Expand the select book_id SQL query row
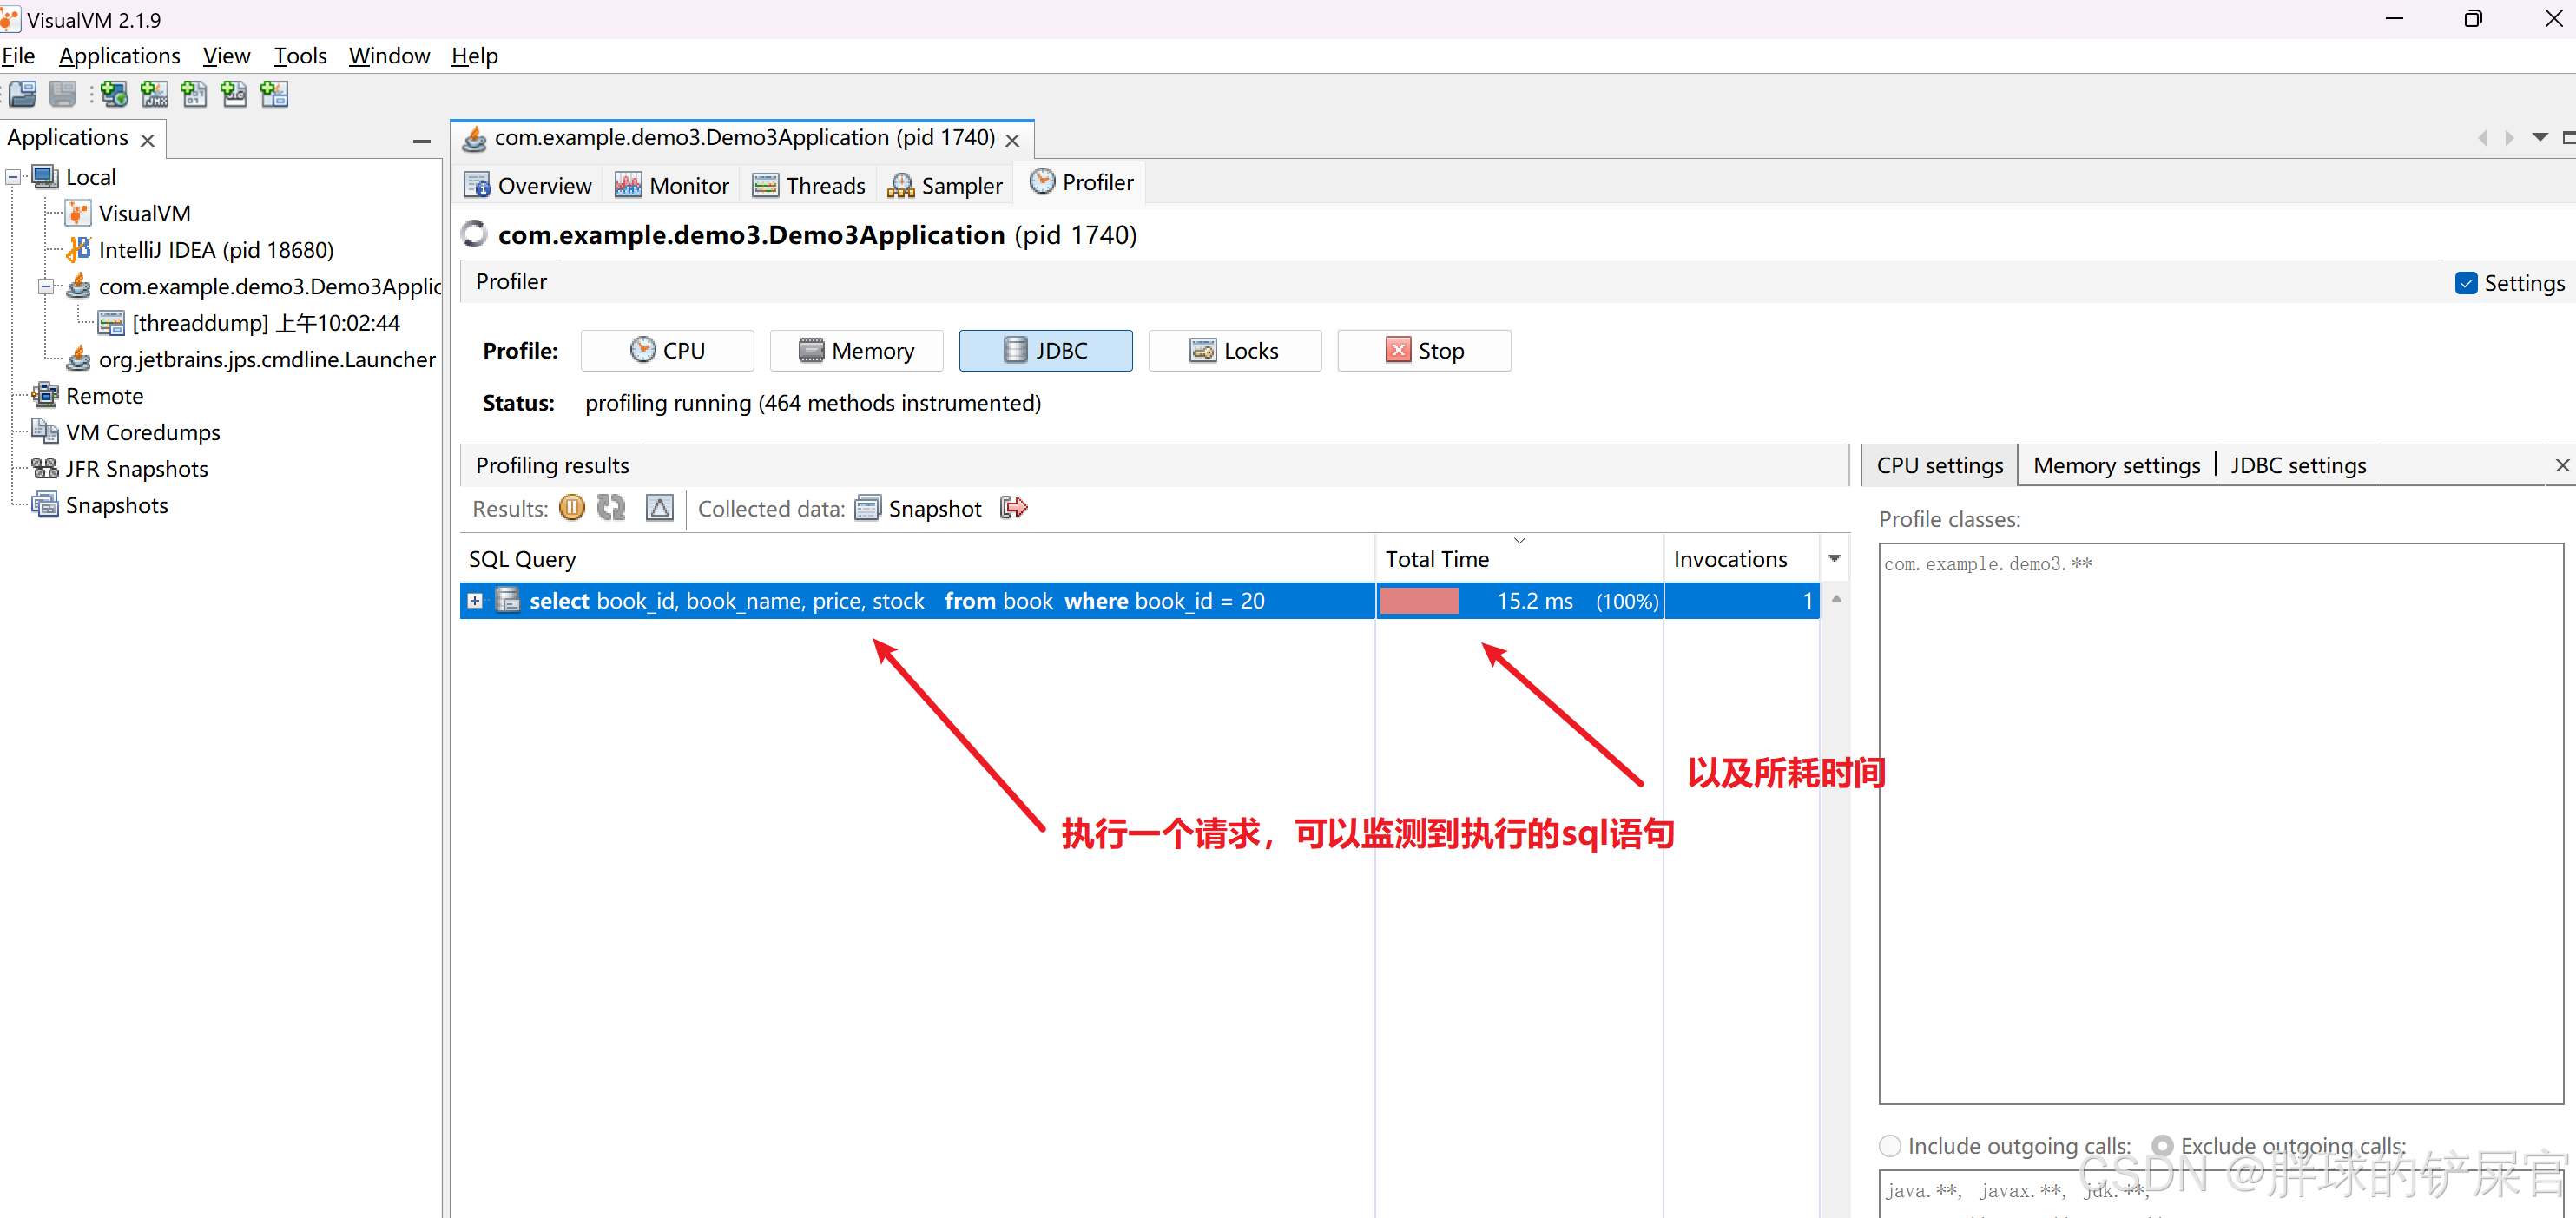Viewport: 2576px width, 1218px height. pos(475,600)
